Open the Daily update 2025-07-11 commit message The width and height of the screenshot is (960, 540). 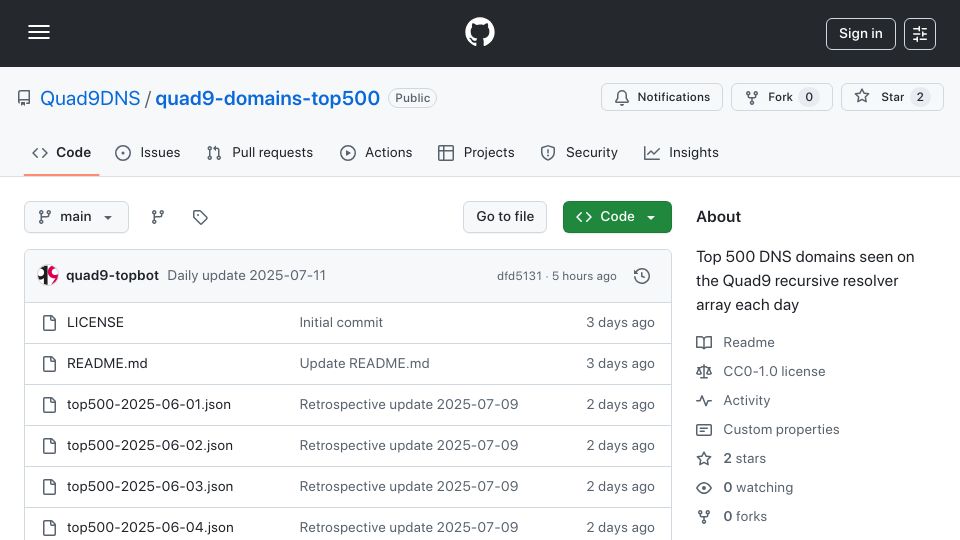pos(246,276)
